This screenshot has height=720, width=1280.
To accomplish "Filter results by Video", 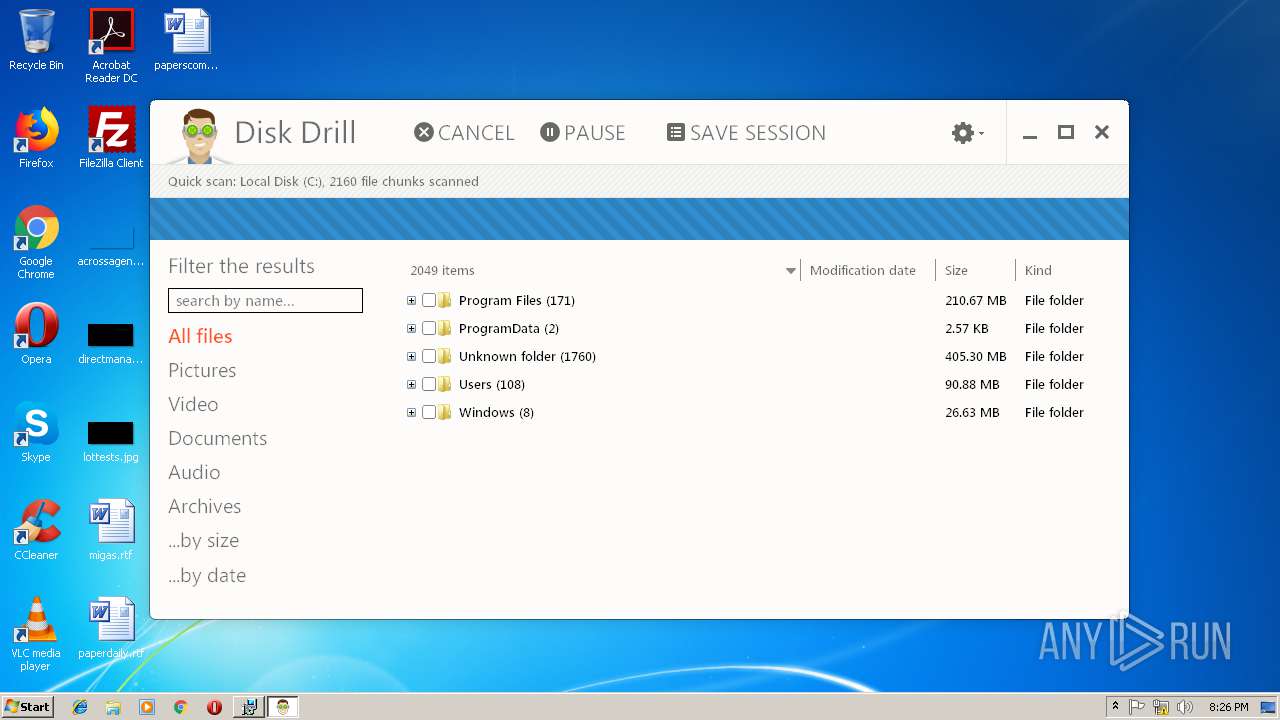I will 193,404.
